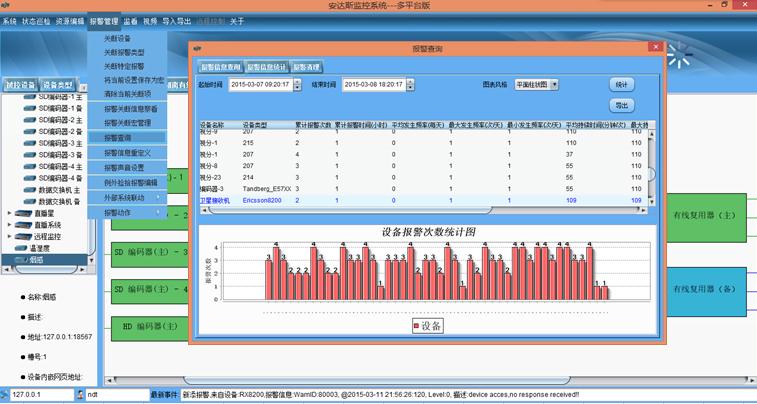Switch to the 被控设备 tab
The width and height of the screenshot is (757, 404).
pos(20,85)
